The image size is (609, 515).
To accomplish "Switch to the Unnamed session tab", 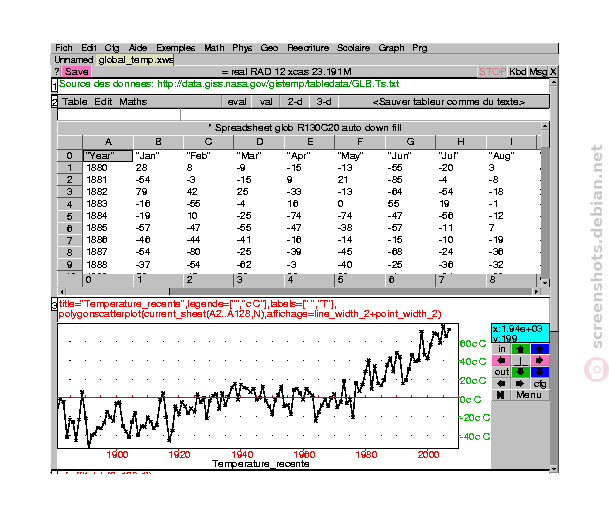I will click(x=73, y=60).
